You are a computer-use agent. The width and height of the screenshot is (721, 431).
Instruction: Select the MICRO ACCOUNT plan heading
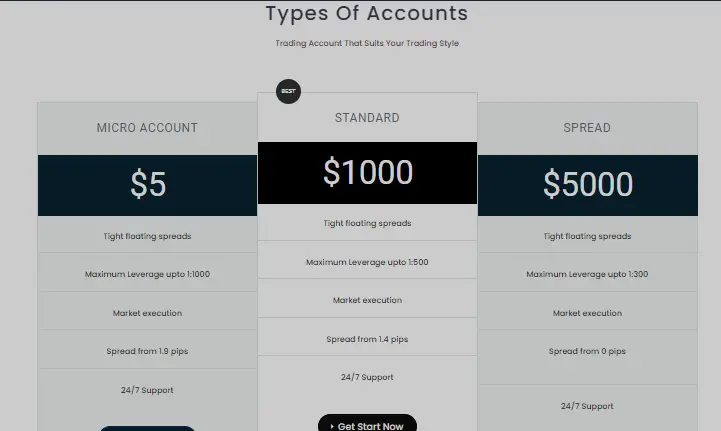pyautogui.click(x=147, y=128)
